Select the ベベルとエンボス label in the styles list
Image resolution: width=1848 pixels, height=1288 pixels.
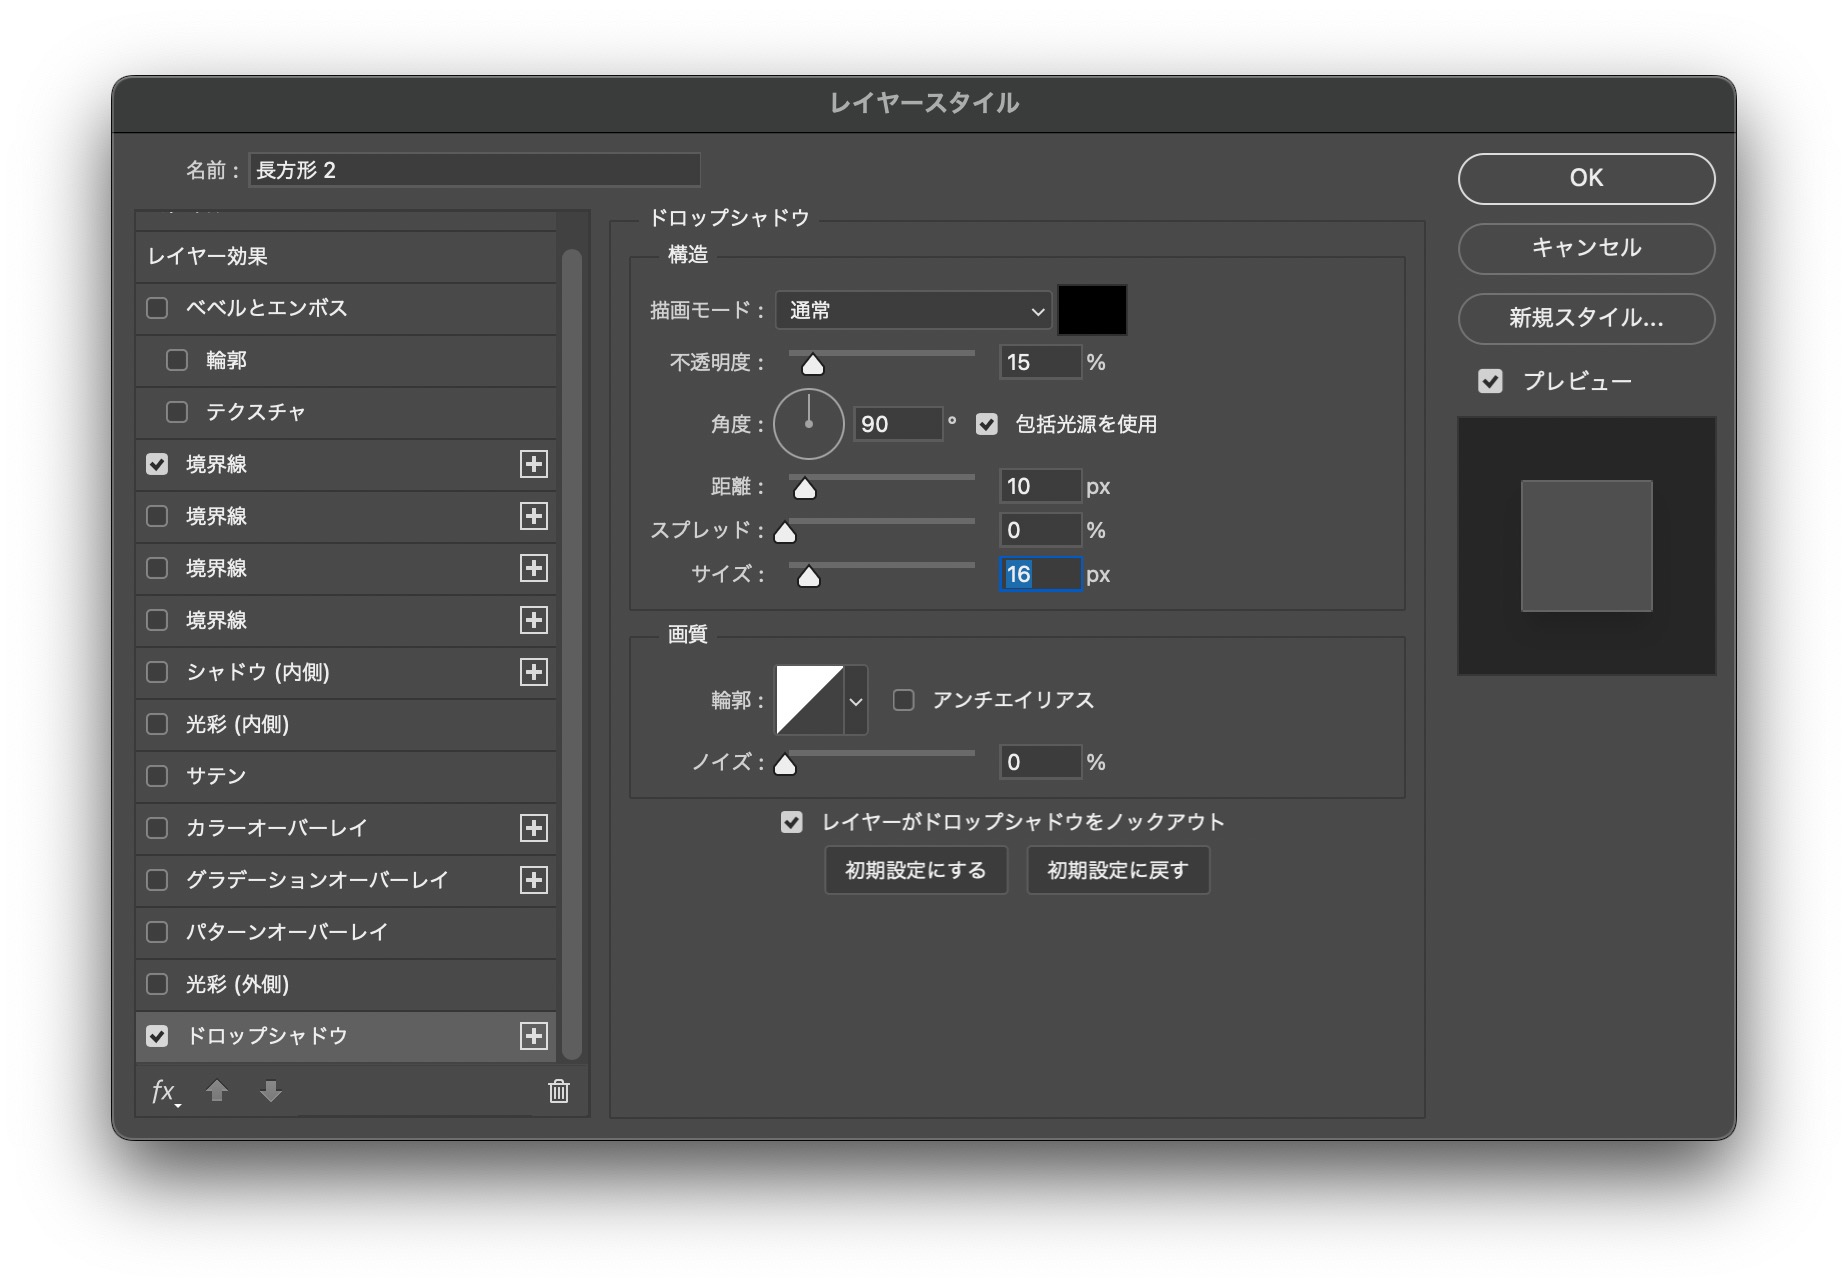(266, 308)
